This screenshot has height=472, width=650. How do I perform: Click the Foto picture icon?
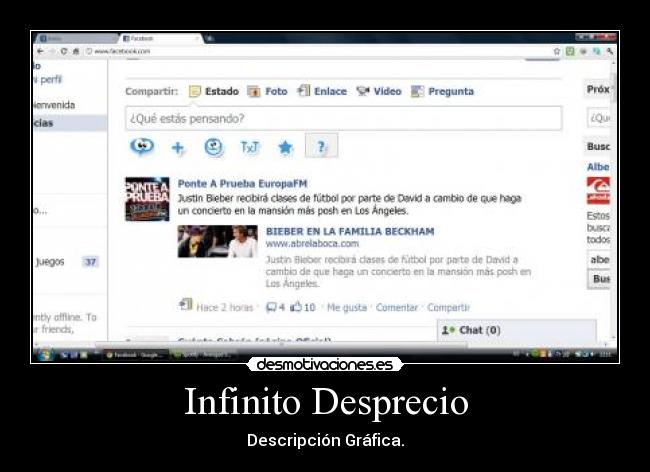click(x=253, y=91)
